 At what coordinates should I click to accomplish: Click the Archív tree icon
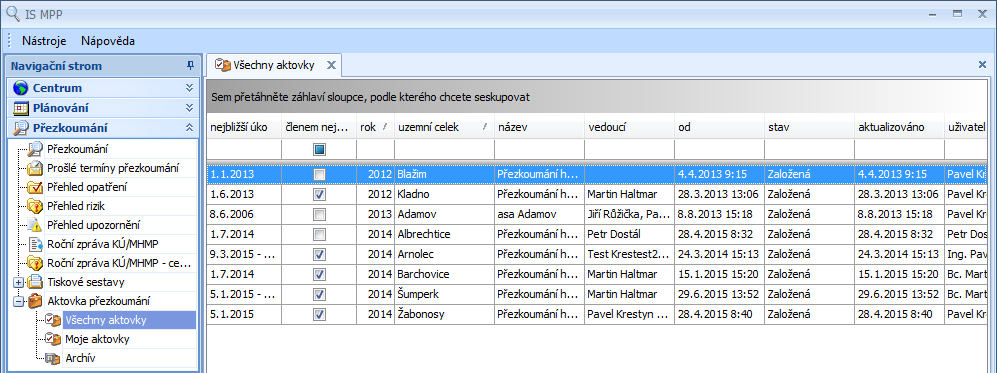[53, 358]
